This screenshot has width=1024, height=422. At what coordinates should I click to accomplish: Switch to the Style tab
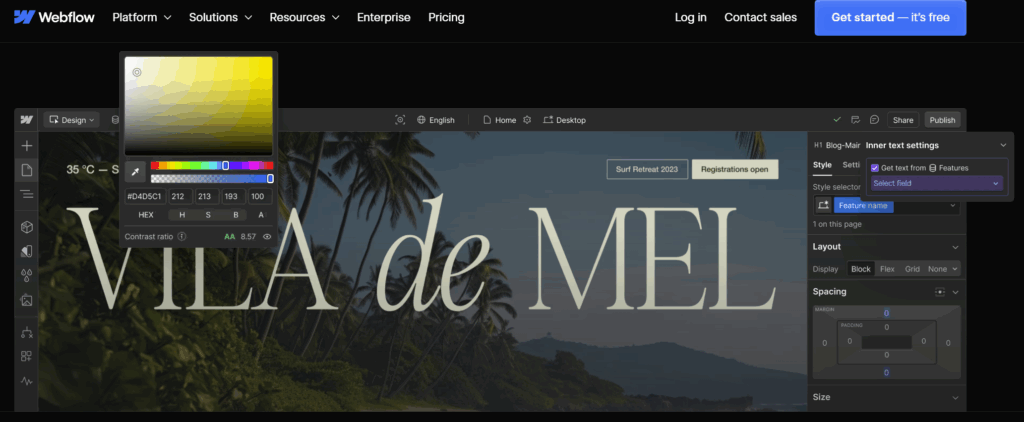pyautogui.click(x=822, y=165)
